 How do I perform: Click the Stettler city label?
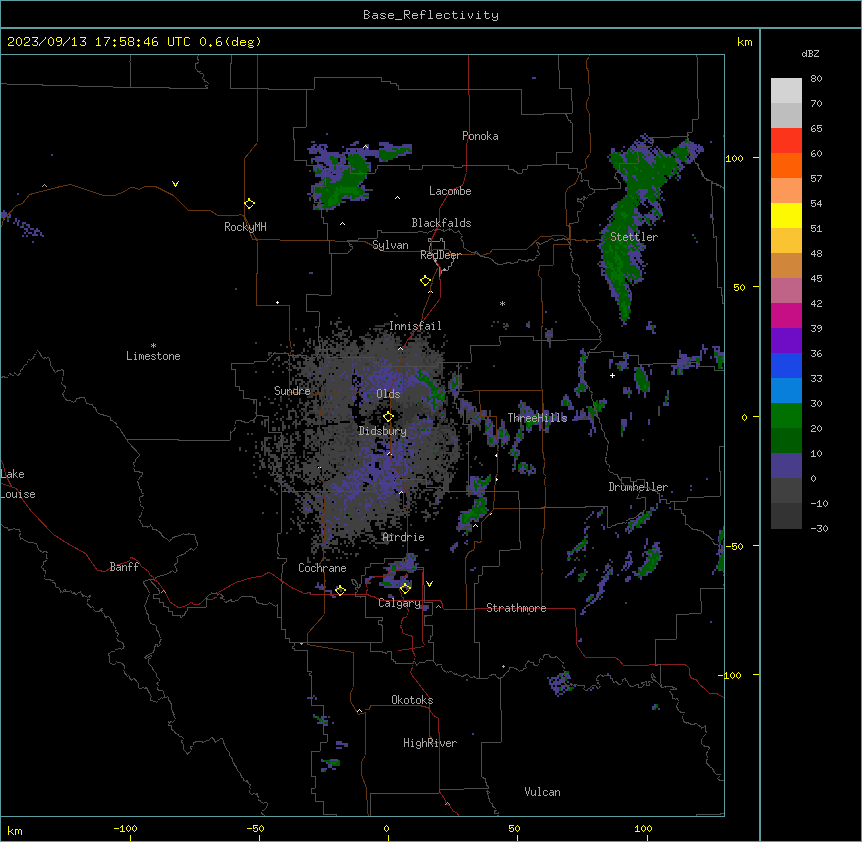tap(633, 237)
